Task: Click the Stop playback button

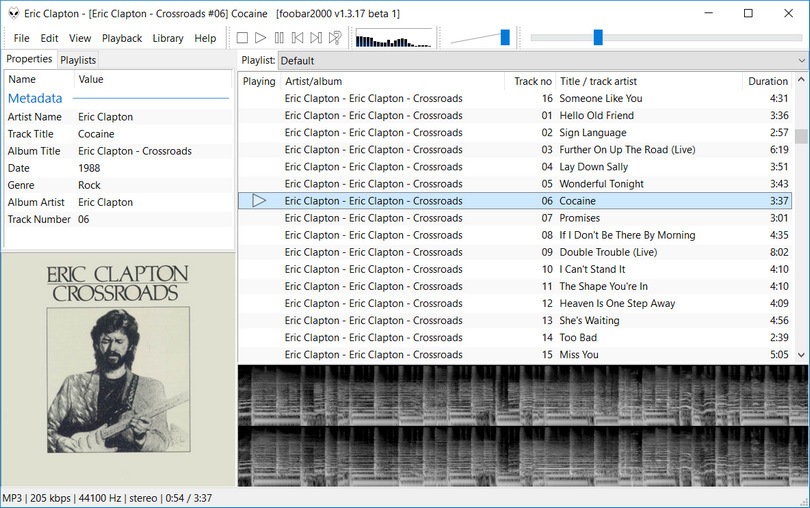Action: [242, 38]
